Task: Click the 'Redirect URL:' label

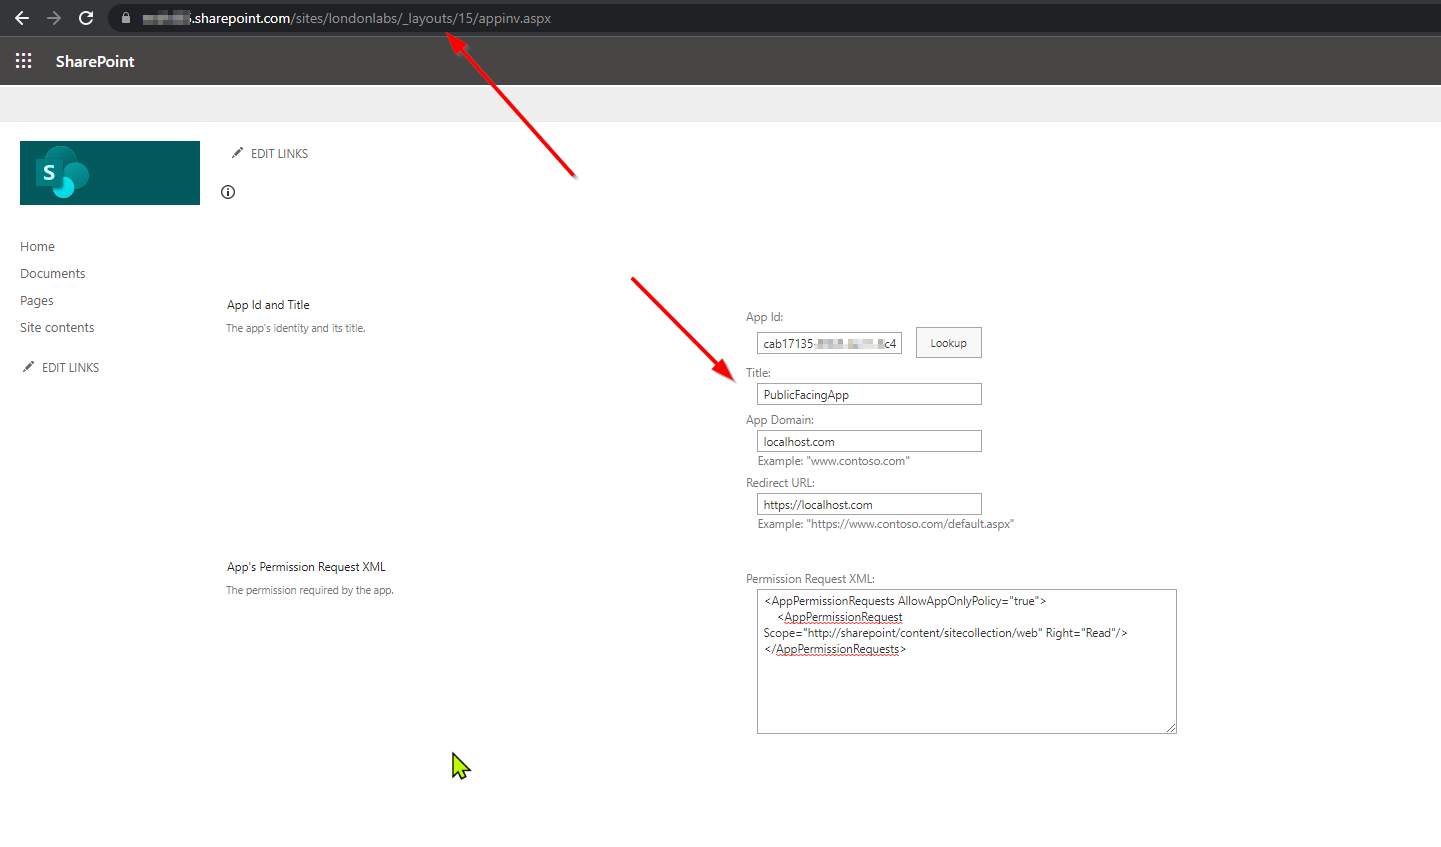Action: (x=780, y=483)
